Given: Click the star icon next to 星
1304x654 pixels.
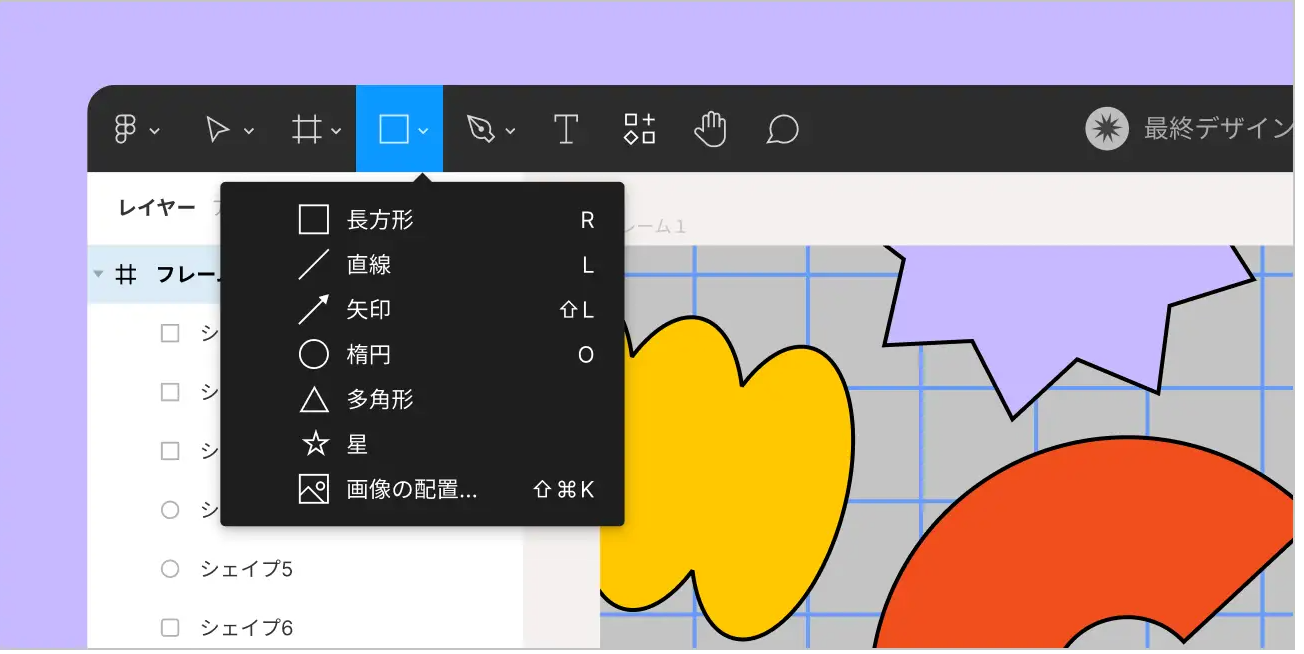Looking at the screenshot, I should [x=315, y=444].
